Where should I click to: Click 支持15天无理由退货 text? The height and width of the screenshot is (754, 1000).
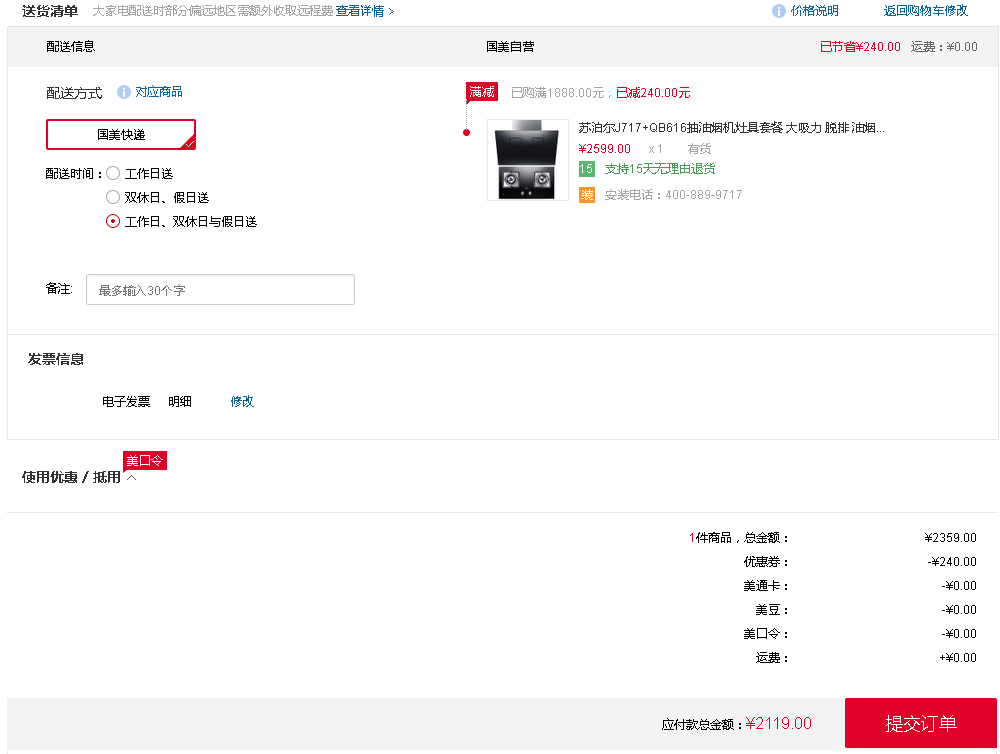[x=660, y=169]
